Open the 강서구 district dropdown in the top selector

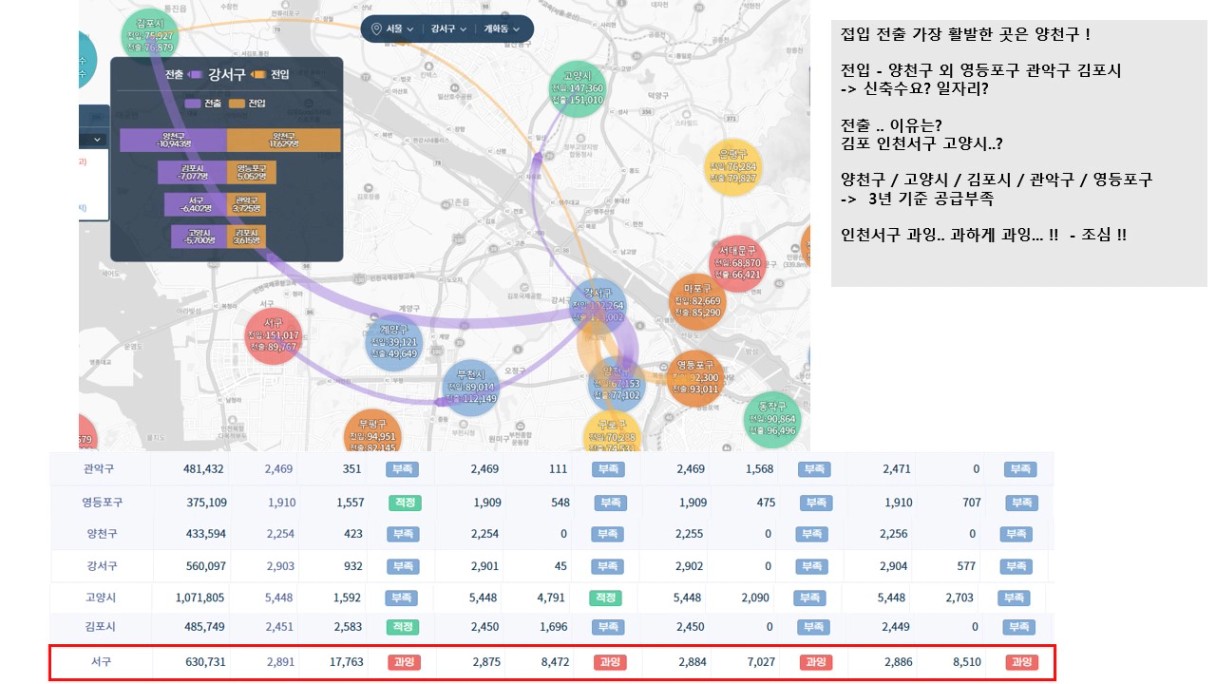[448, 29]
